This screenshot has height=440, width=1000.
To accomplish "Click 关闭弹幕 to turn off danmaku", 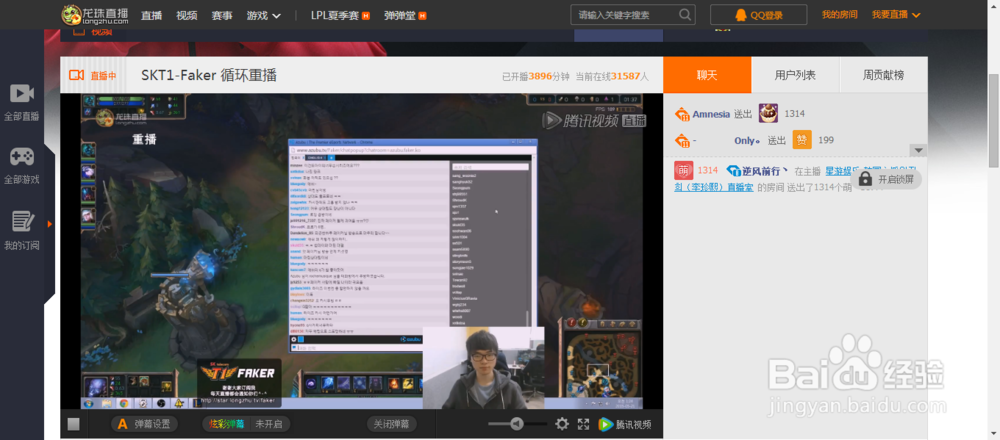I will tap(392, 424).
